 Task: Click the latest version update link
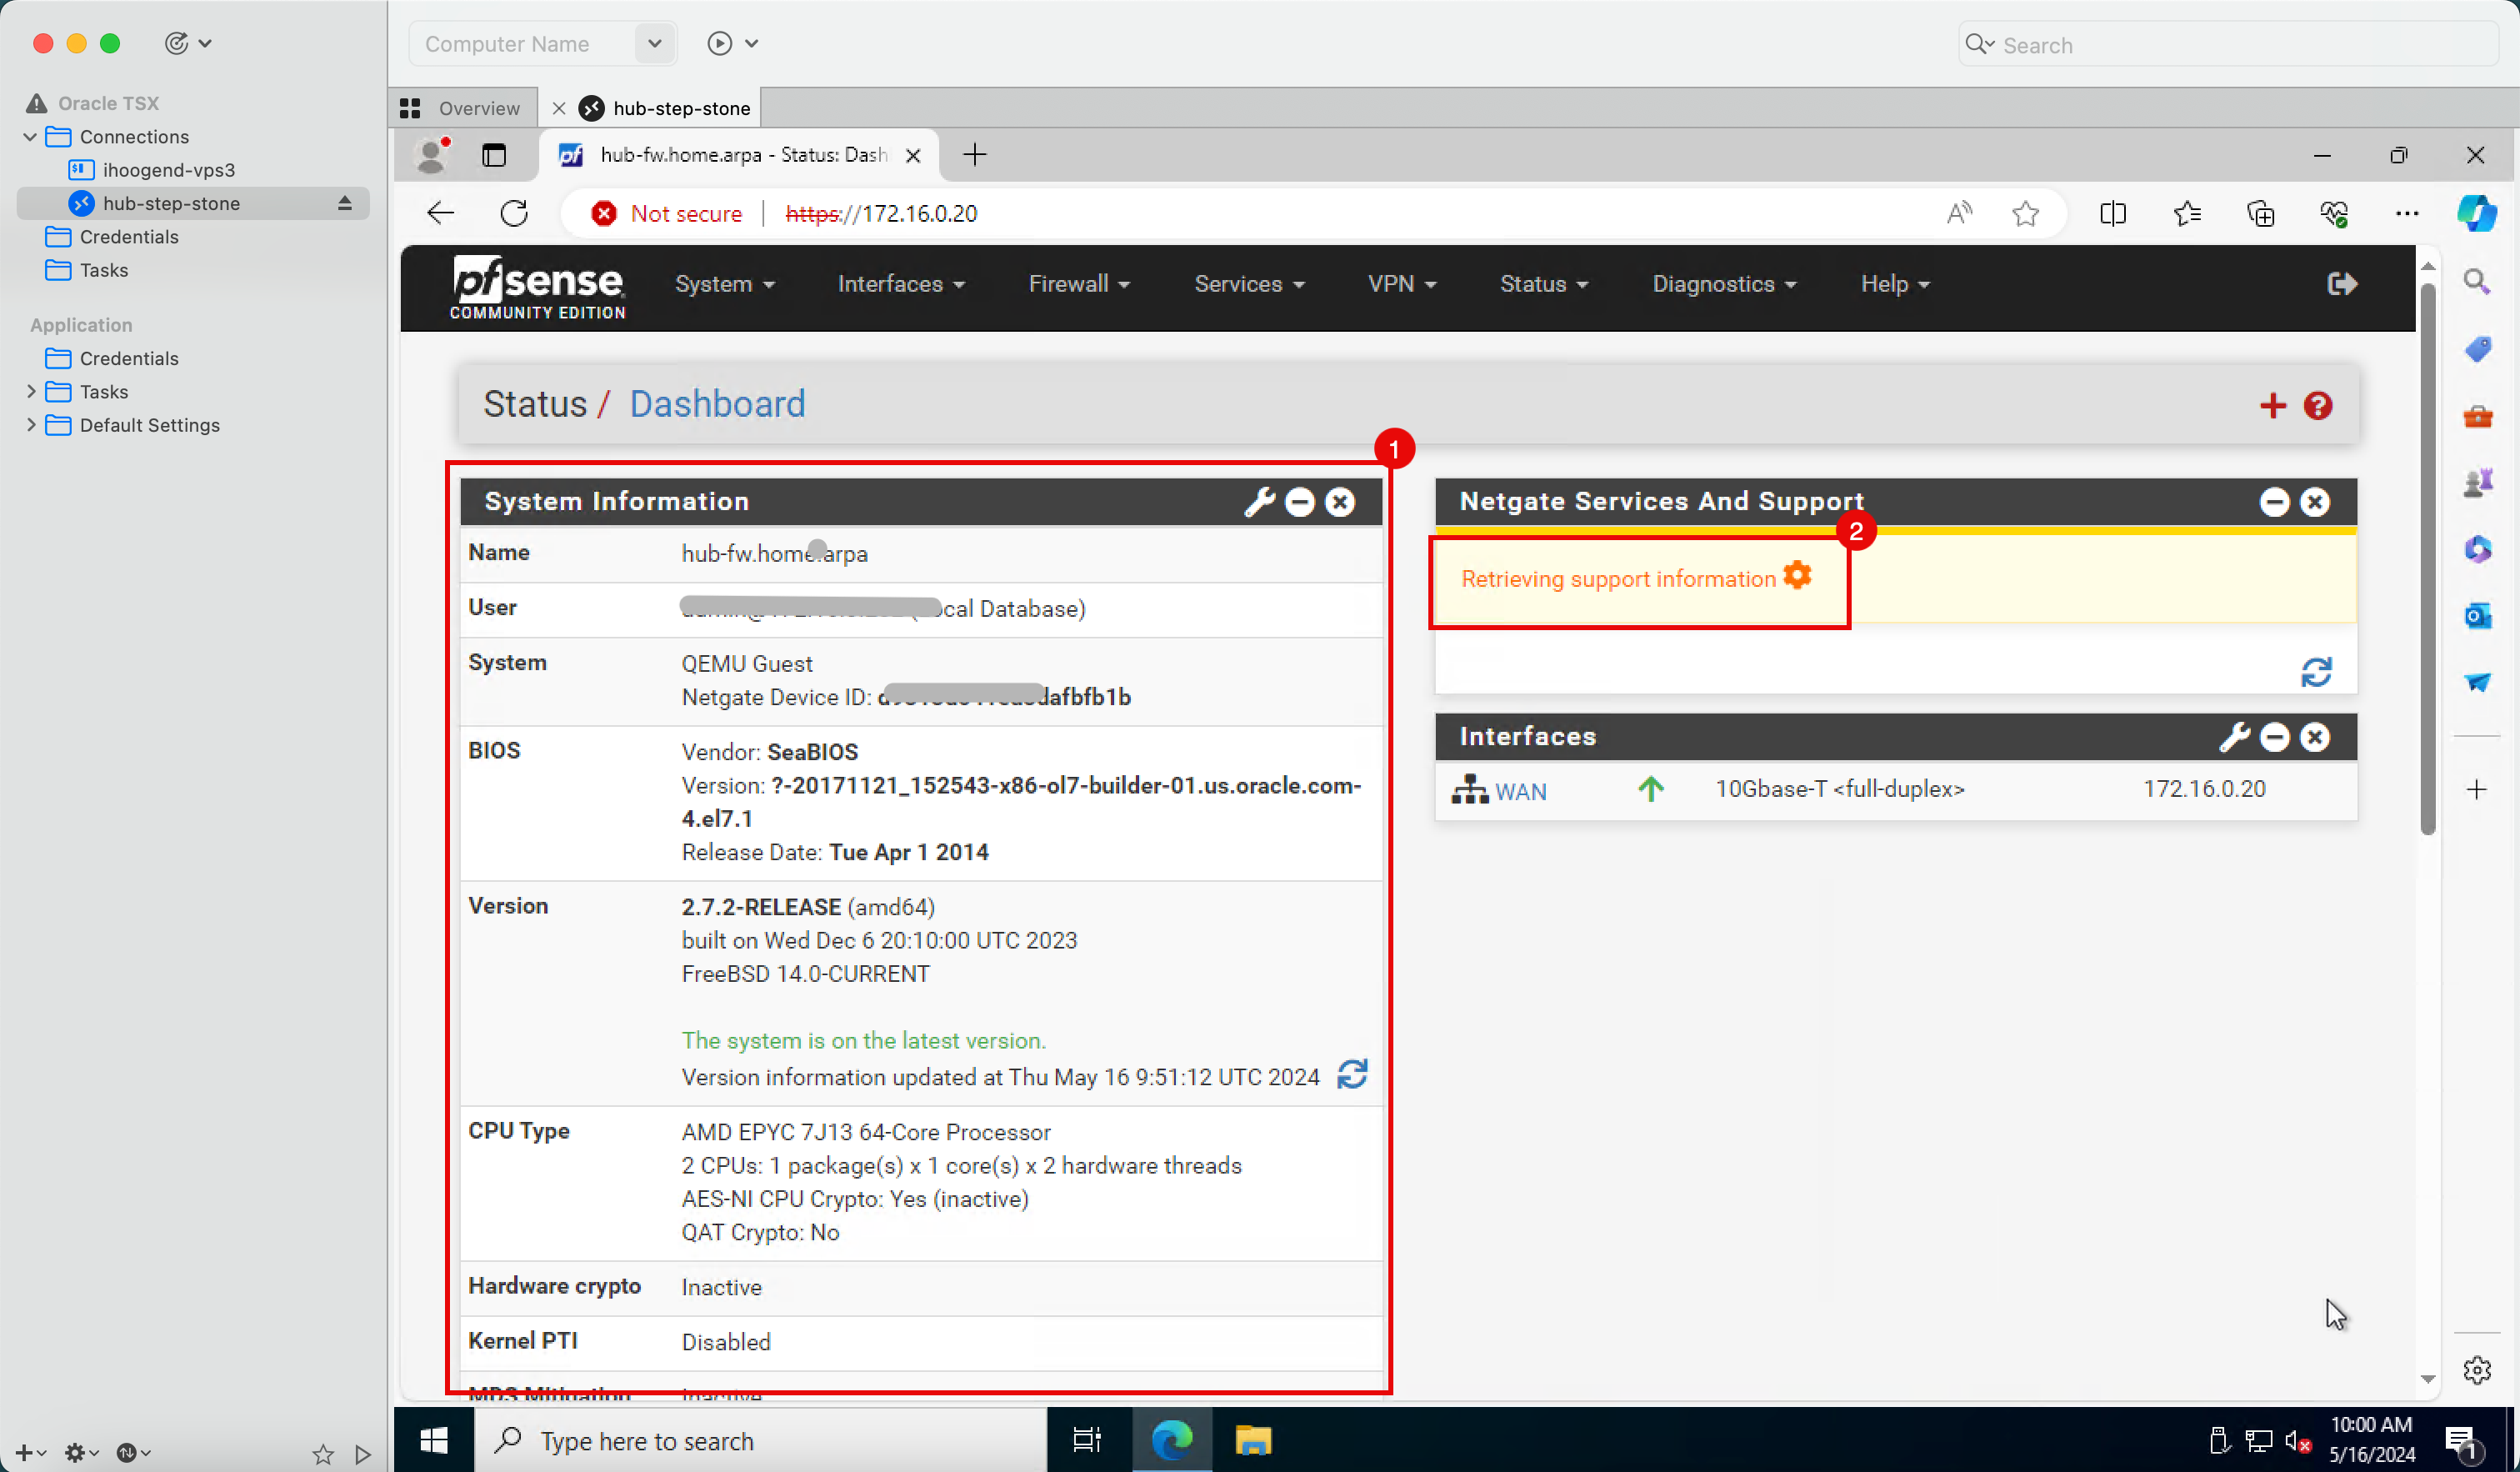click(863, 1039)
